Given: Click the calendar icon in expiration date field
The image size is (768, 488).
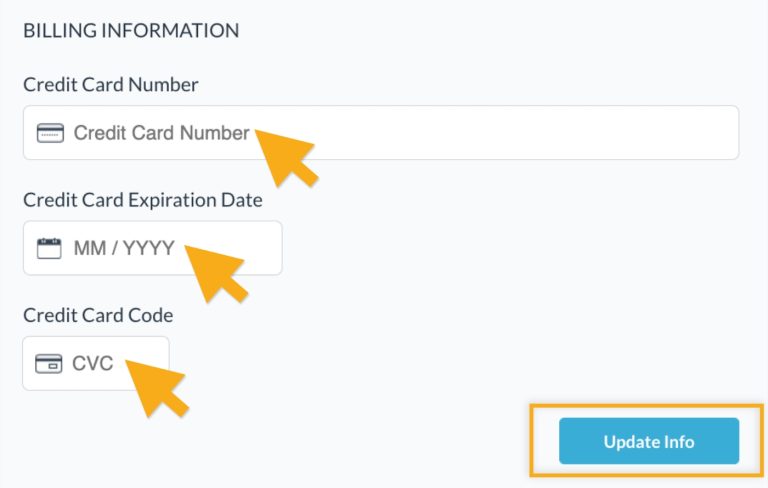Looking at the screenshot, I should point(49,248).
